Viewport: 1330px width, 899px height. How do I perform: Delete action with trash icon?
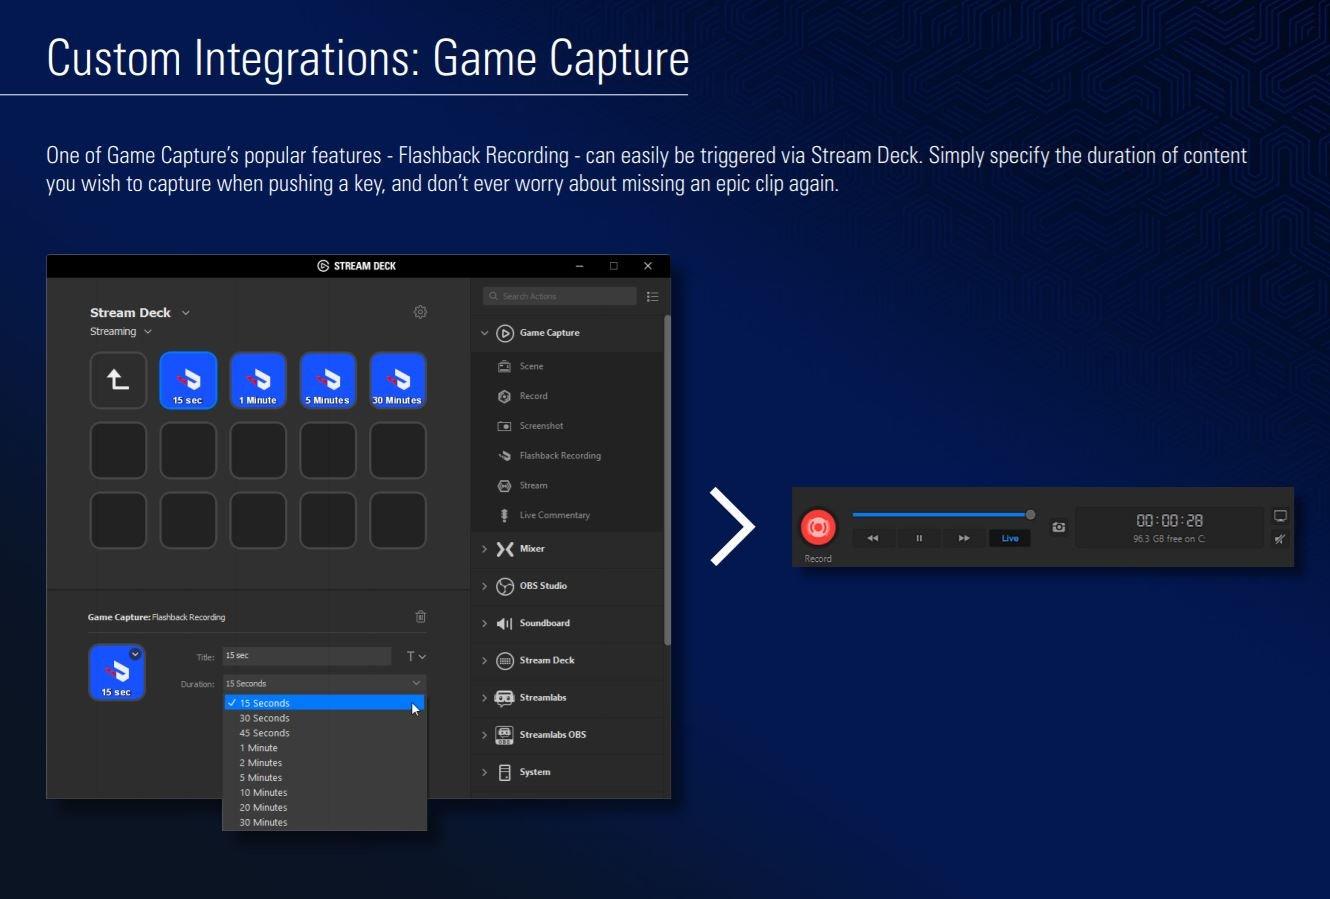pos(420,617)
